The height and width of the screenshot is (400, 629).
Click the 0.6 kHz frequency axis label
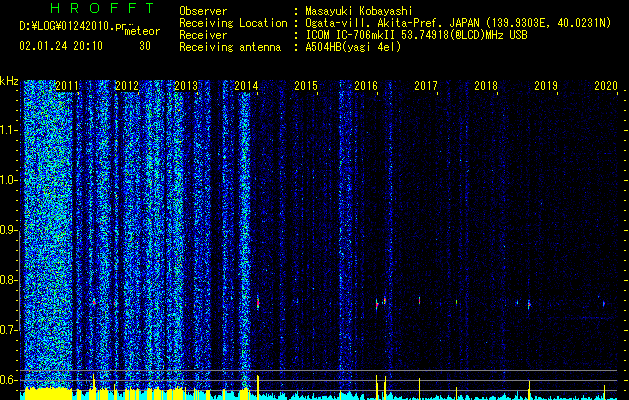pyautogui.click(x=9, y=380)
